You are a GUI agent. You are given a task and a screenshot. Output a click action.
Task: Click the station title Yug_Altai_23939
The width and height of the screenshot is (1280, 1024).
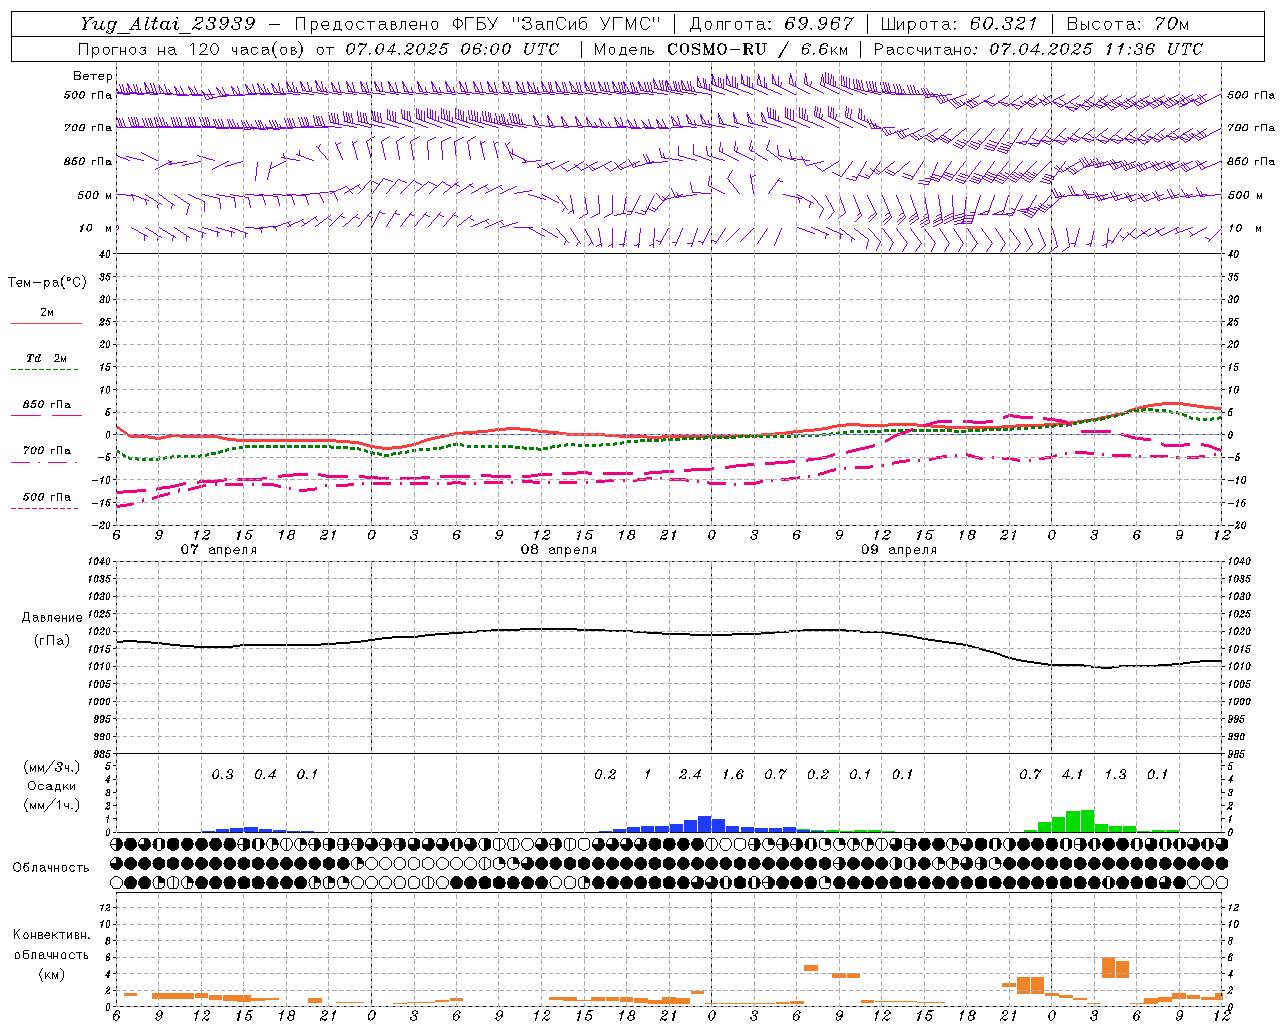click(x=168, y=24)
